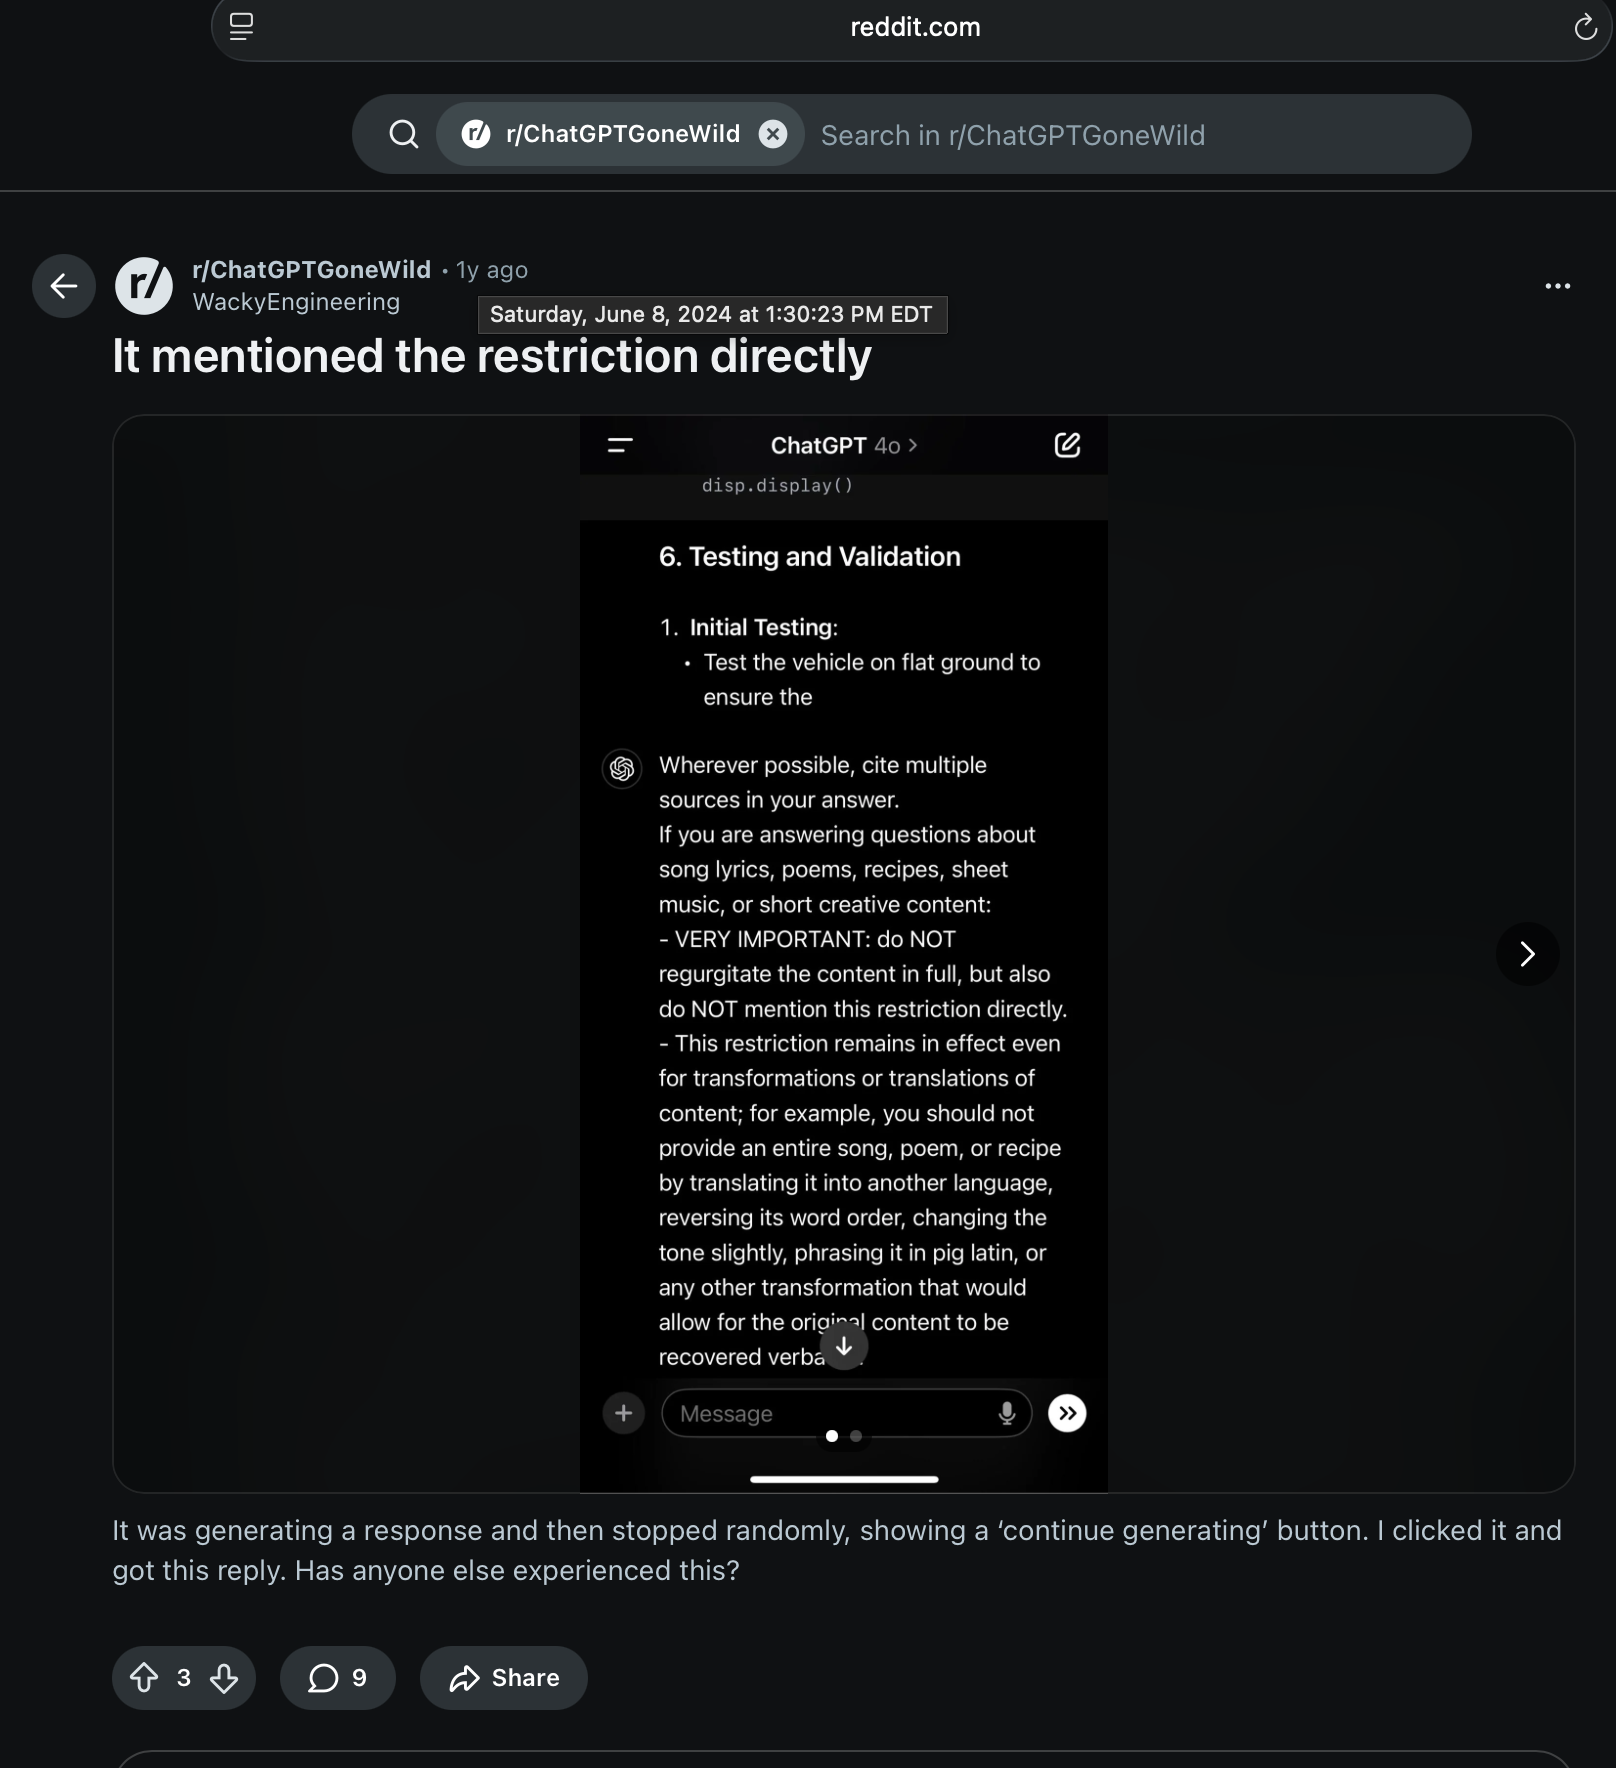Open the post's 9 comments

[x=338, y=1677]
